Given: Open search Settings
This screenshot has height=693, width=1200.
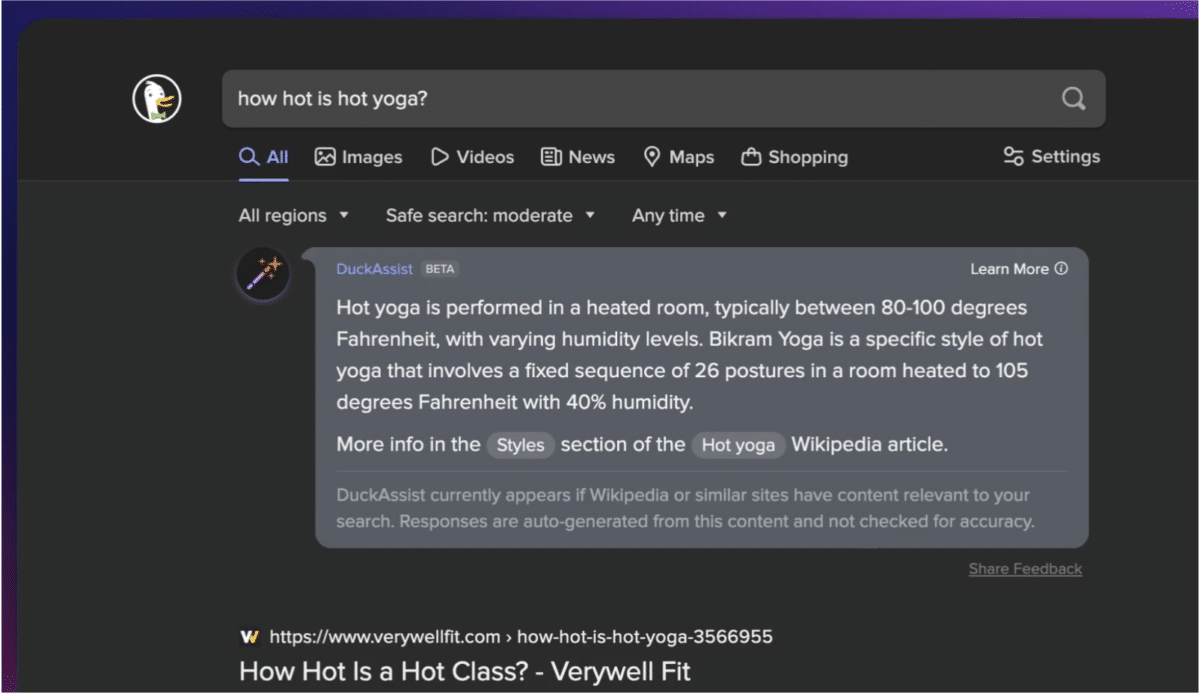Looking at the screenshot, I should [1052, 156].
